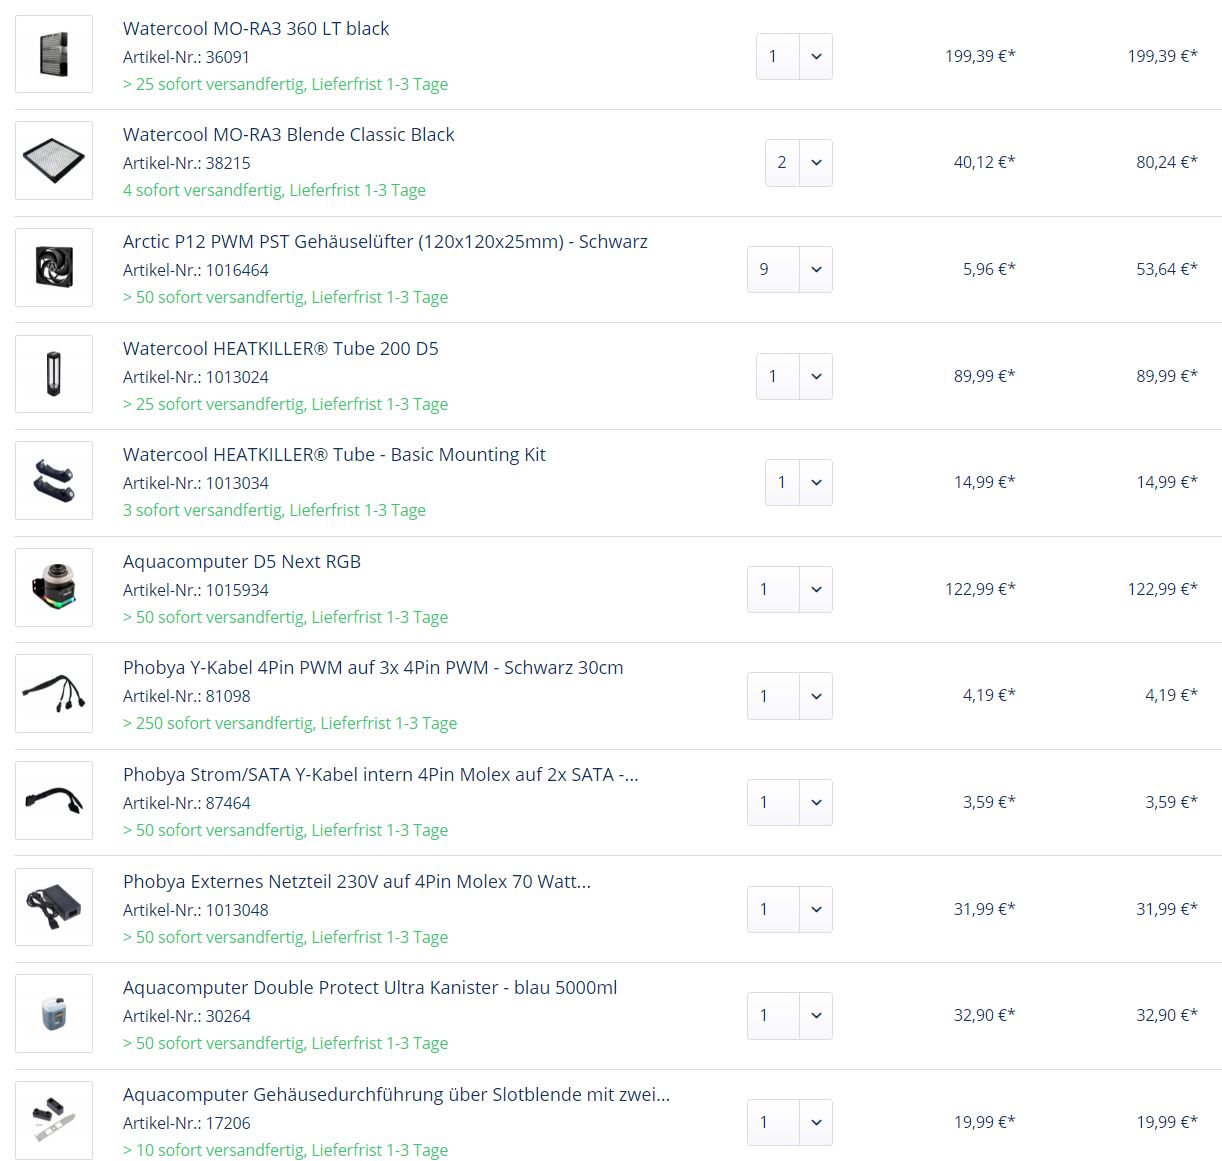
Task: Click the Arctic P12 fan product image
Action: tap(54, 268)
